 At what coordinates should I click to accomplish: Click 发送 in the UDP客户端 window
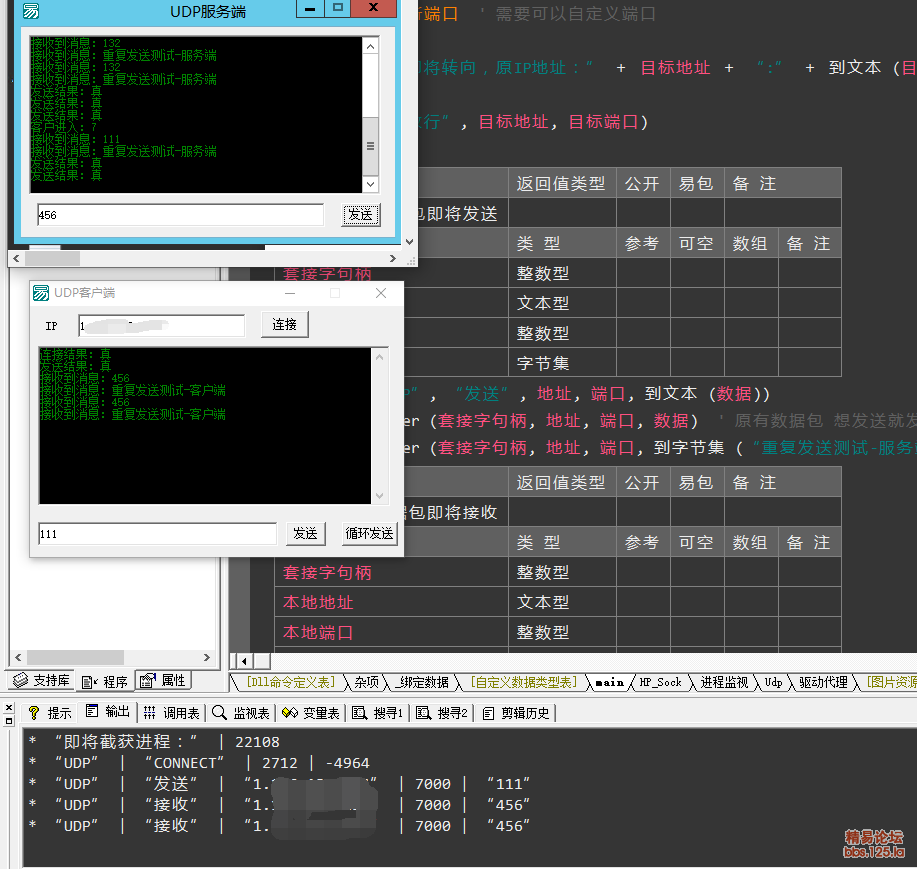305,533
